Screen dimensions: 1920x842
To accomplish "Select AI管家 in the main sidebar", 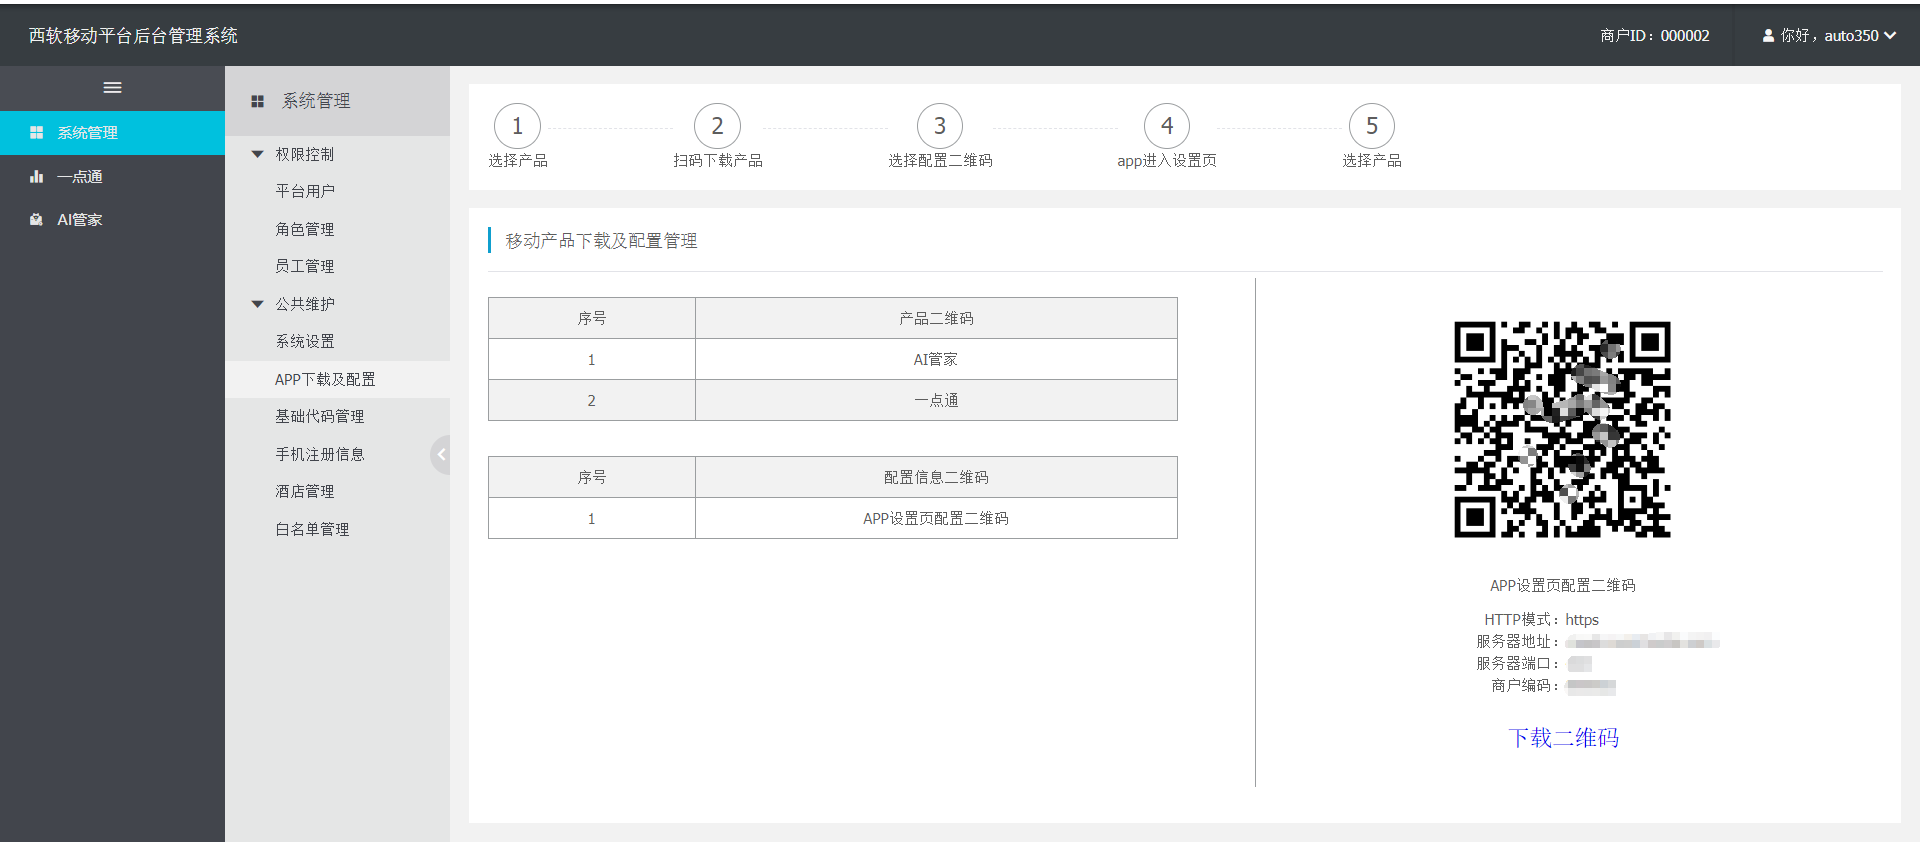I will pos(112,220).
